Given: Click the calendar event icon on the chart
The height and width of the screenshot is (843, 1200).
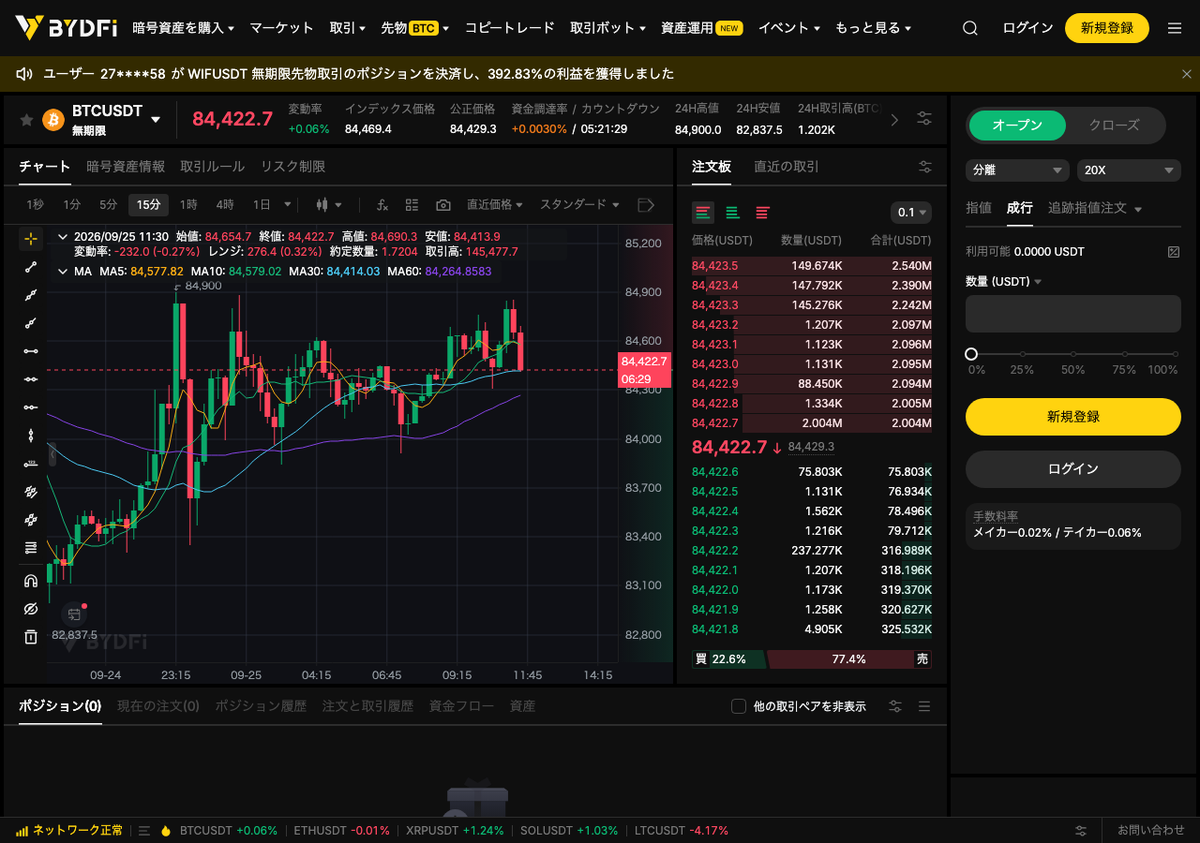Looking at the screenshot, I should [74, 614].
